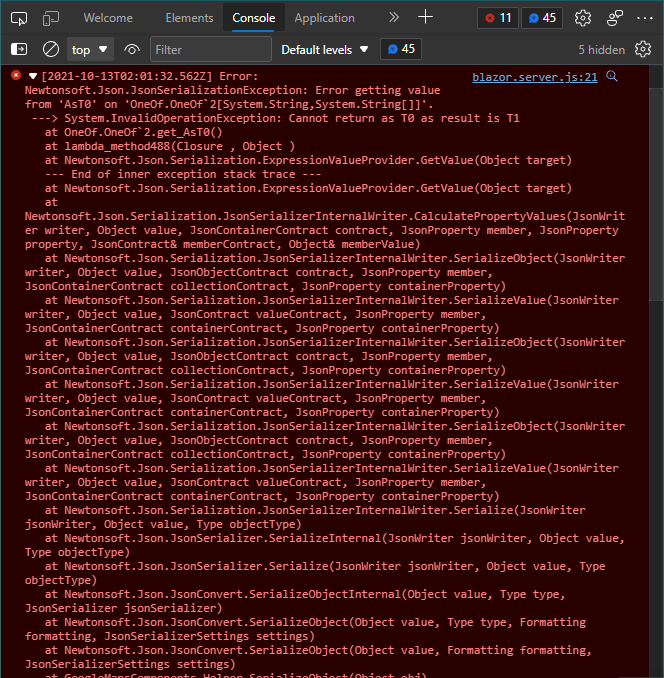The width and height of the screenshot is (664, 678).
Task: Click the 'Cannot return as T0' exception line
Action: pos(275,118)
